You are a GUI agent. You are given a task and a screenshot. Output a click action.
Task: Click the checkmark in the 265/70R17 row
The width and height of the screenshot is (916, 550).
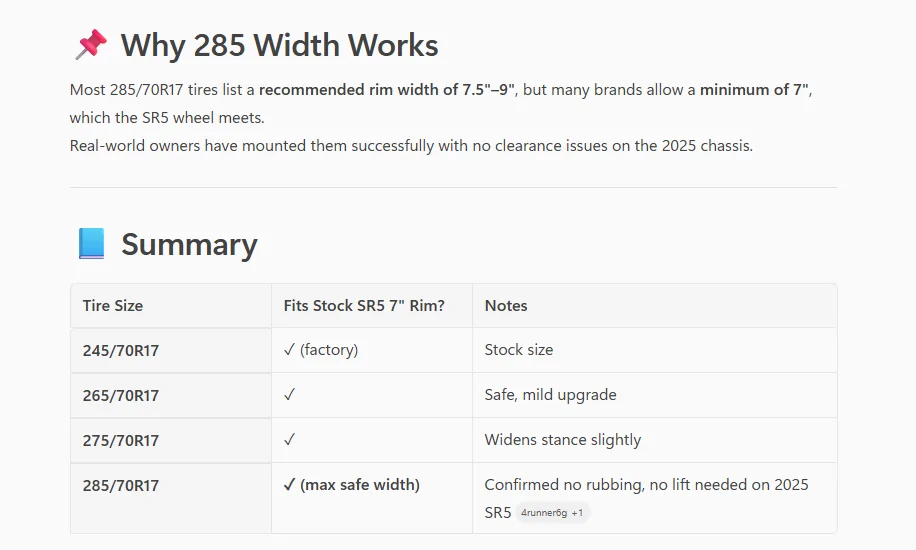click(289, 395)
